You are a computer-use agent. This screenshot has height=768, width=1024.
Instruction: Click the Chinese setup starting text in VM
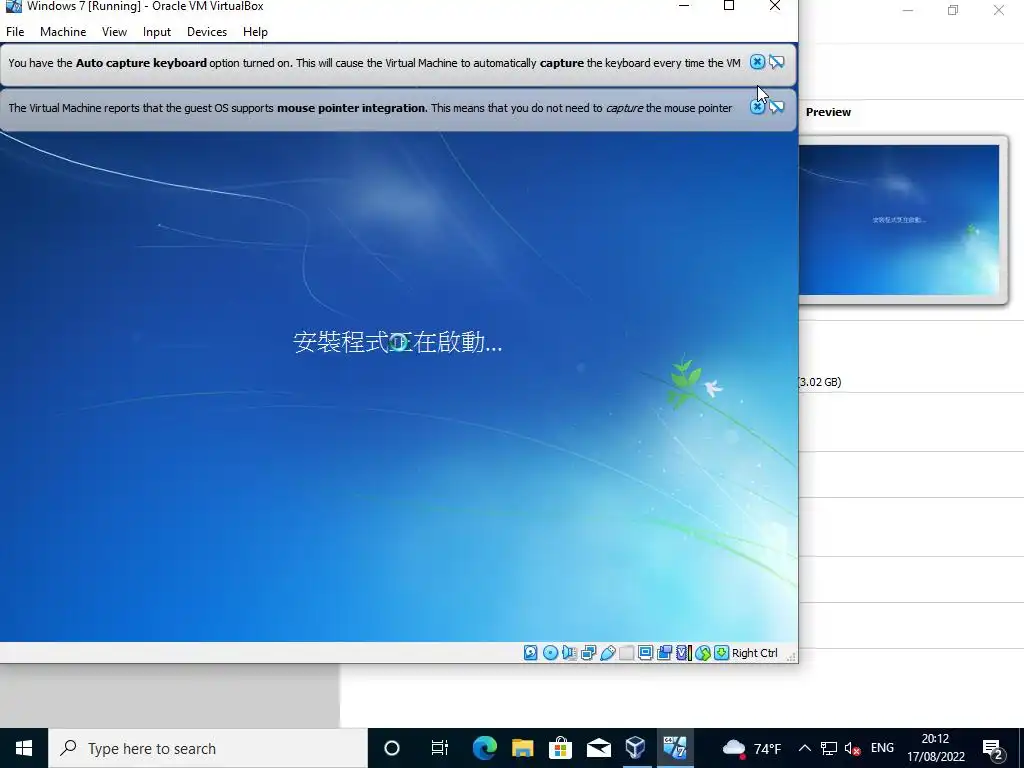pyautogui.click(x=398, y=342)
